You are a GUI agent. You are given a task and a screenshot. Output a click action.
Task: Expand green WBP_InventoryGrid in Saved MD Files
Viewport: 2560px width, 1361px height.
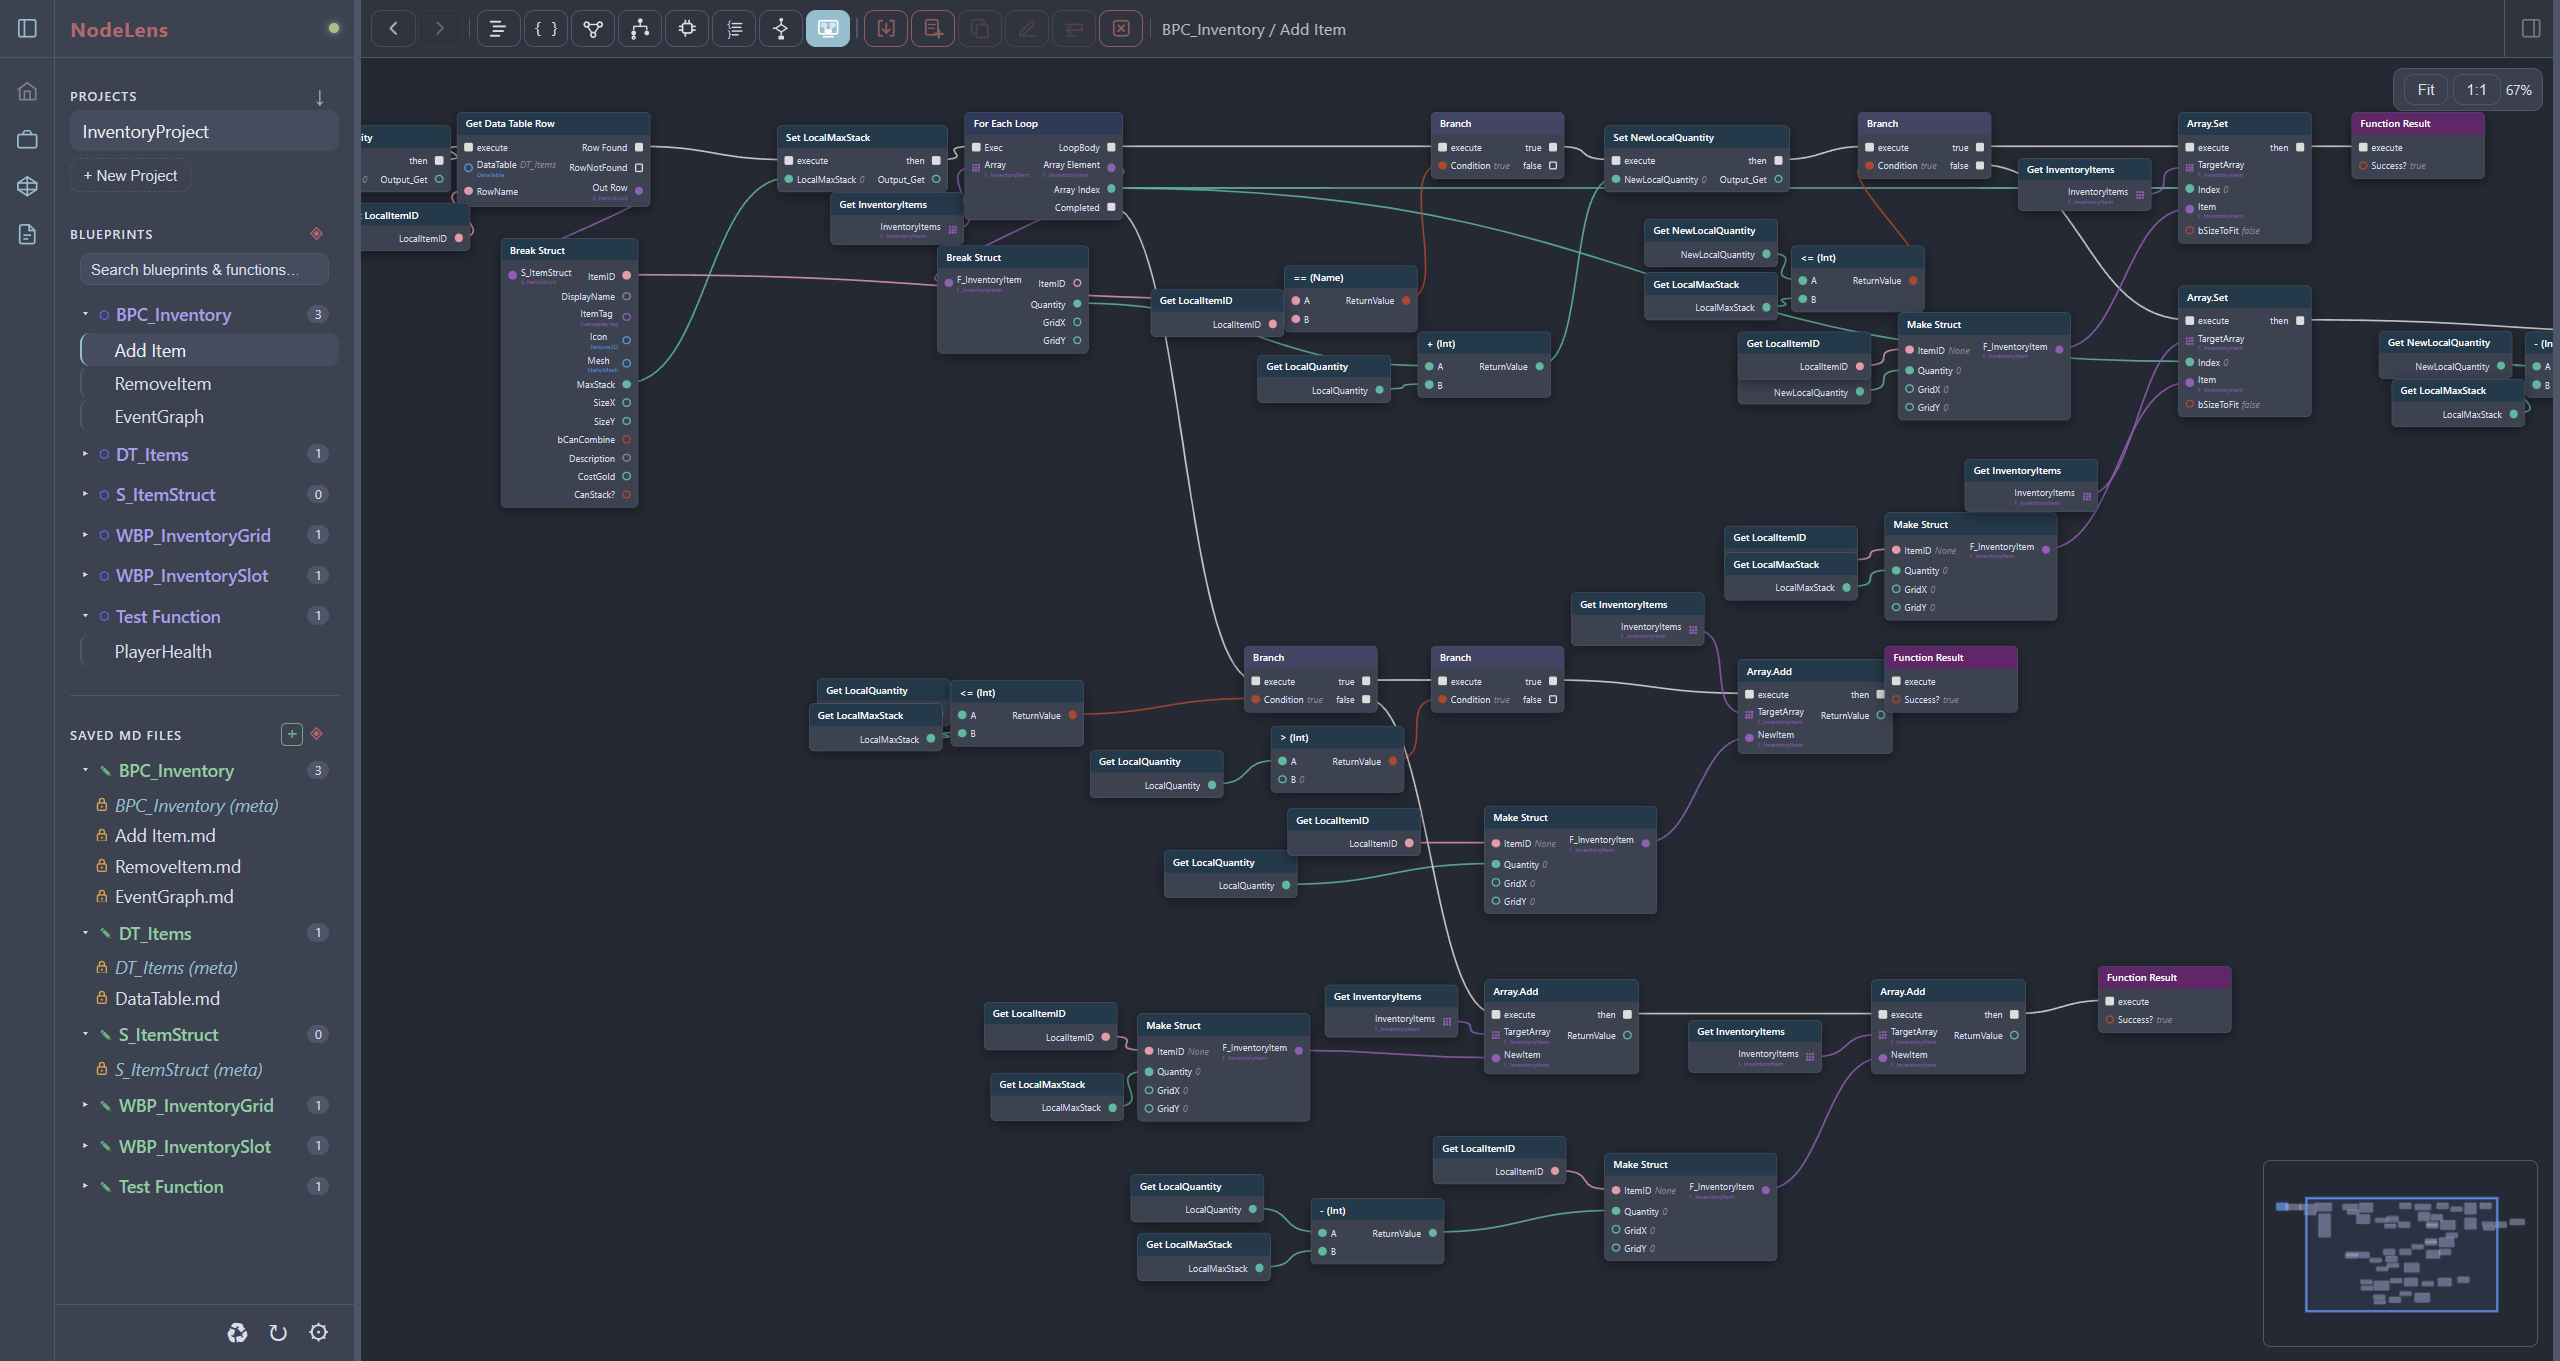86,1105
